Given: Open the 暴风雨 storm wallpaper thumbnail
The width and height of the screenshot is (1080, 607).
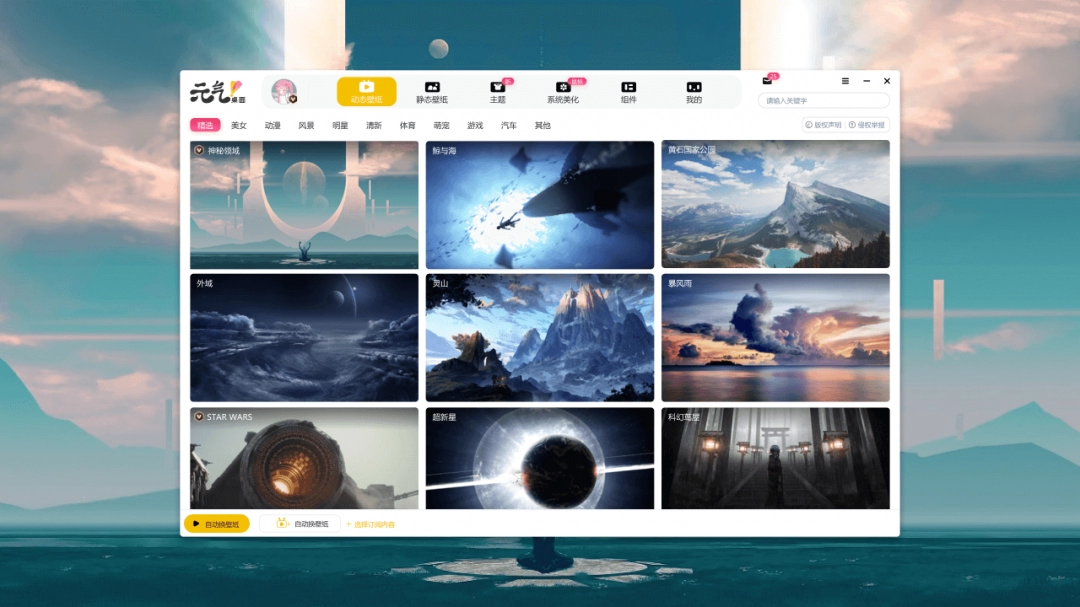Looking at the screenshot, I should click(775, 338).
